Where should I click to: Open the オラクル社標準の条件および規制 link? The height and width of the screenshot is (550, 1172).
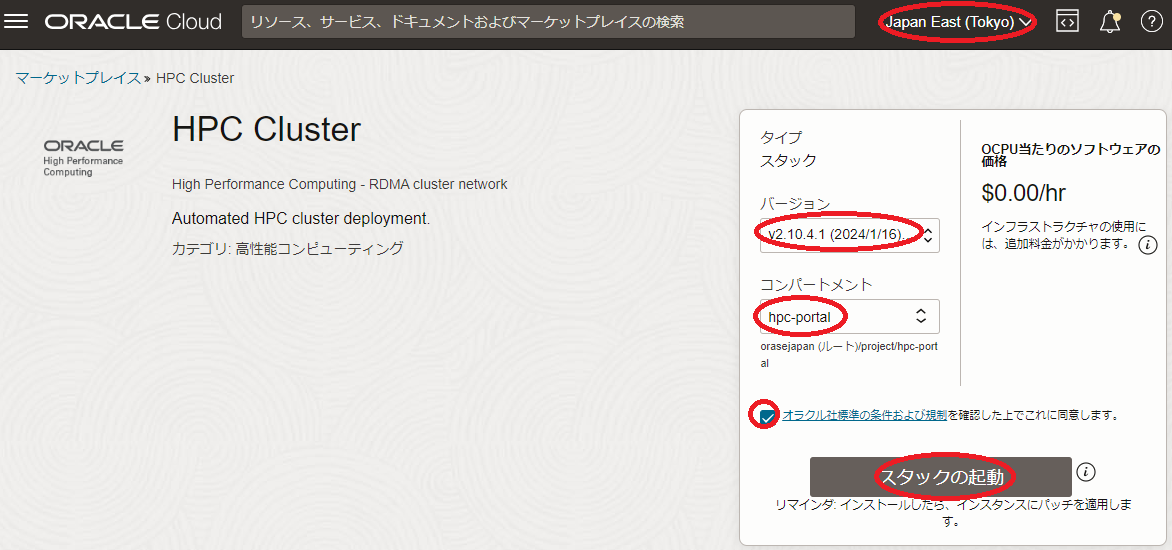point(864,414)
